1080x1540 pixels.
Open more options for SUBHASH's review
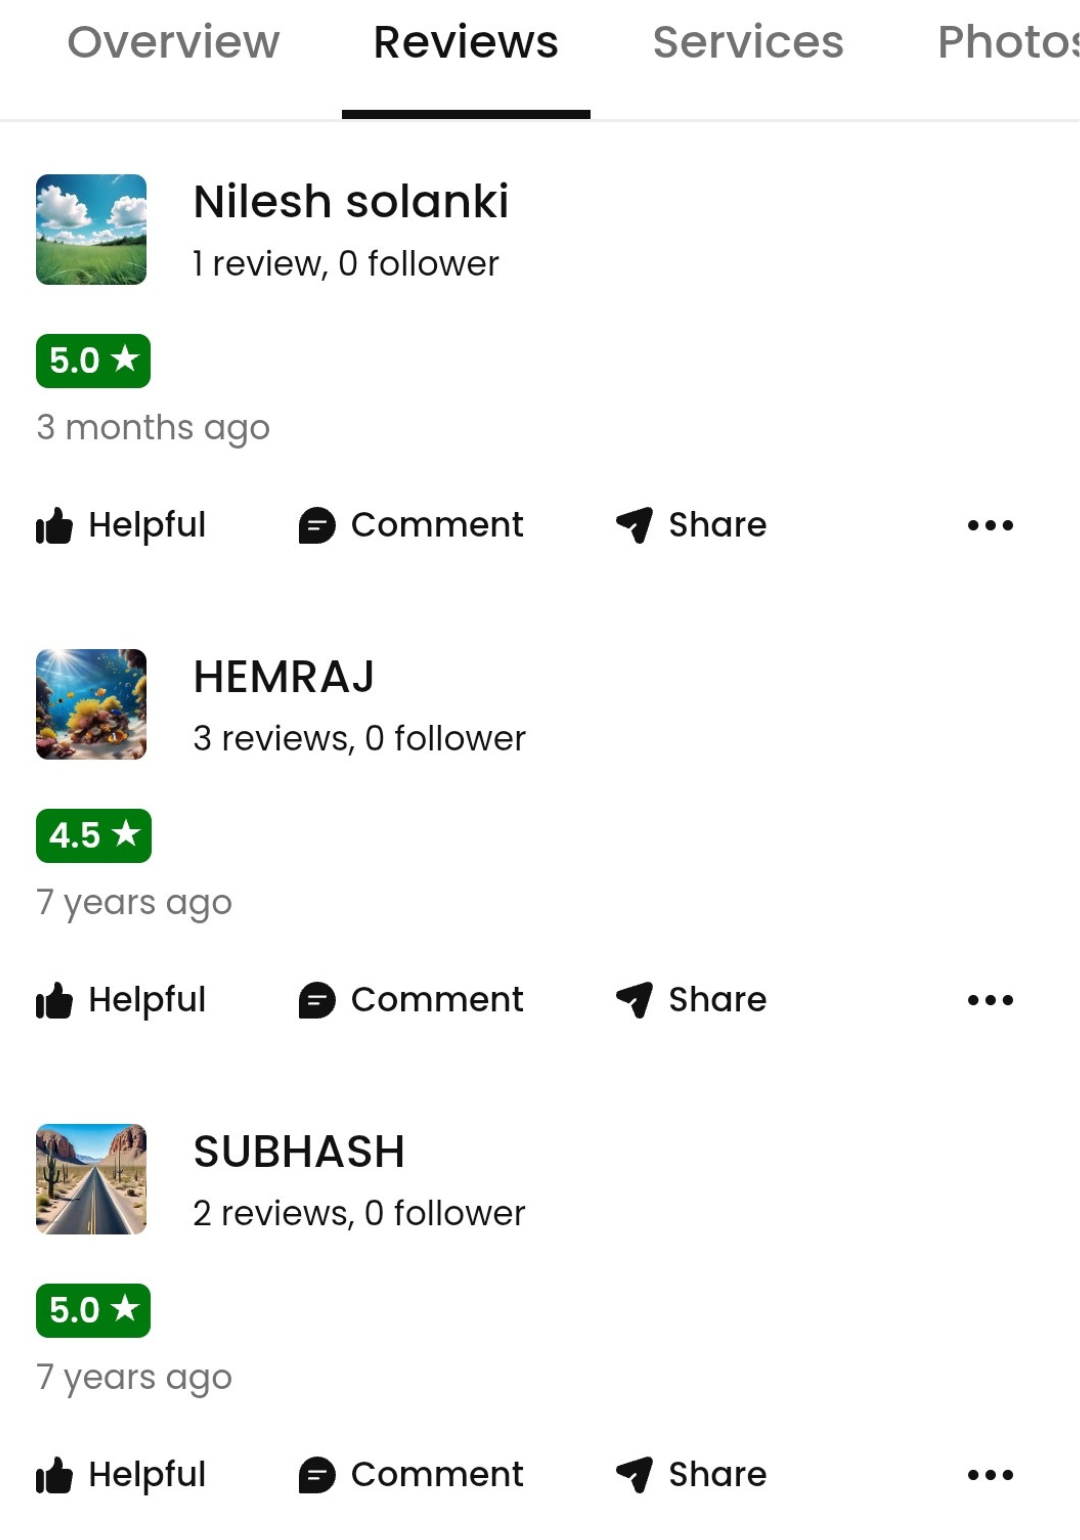click(990, 1475)
